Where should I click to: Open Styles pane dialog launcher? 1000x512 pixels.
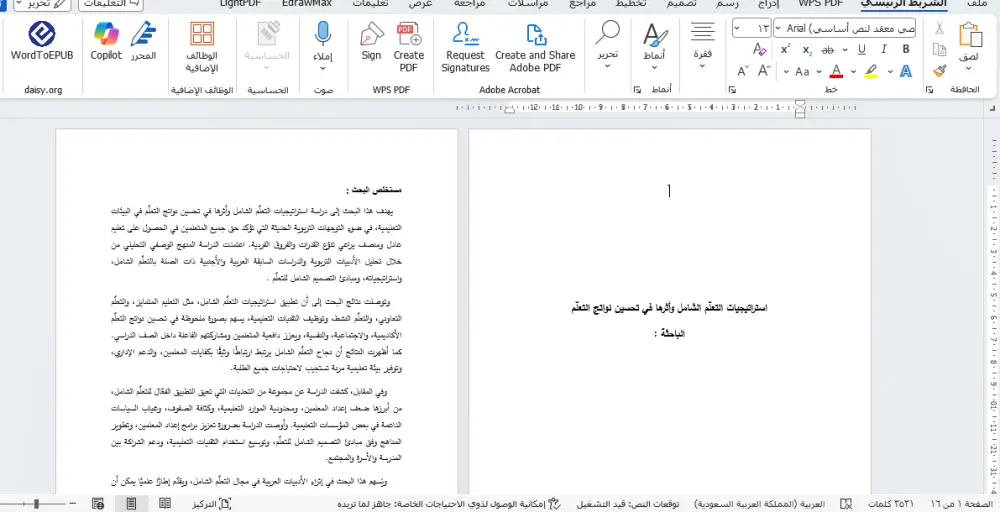(636, 90)
